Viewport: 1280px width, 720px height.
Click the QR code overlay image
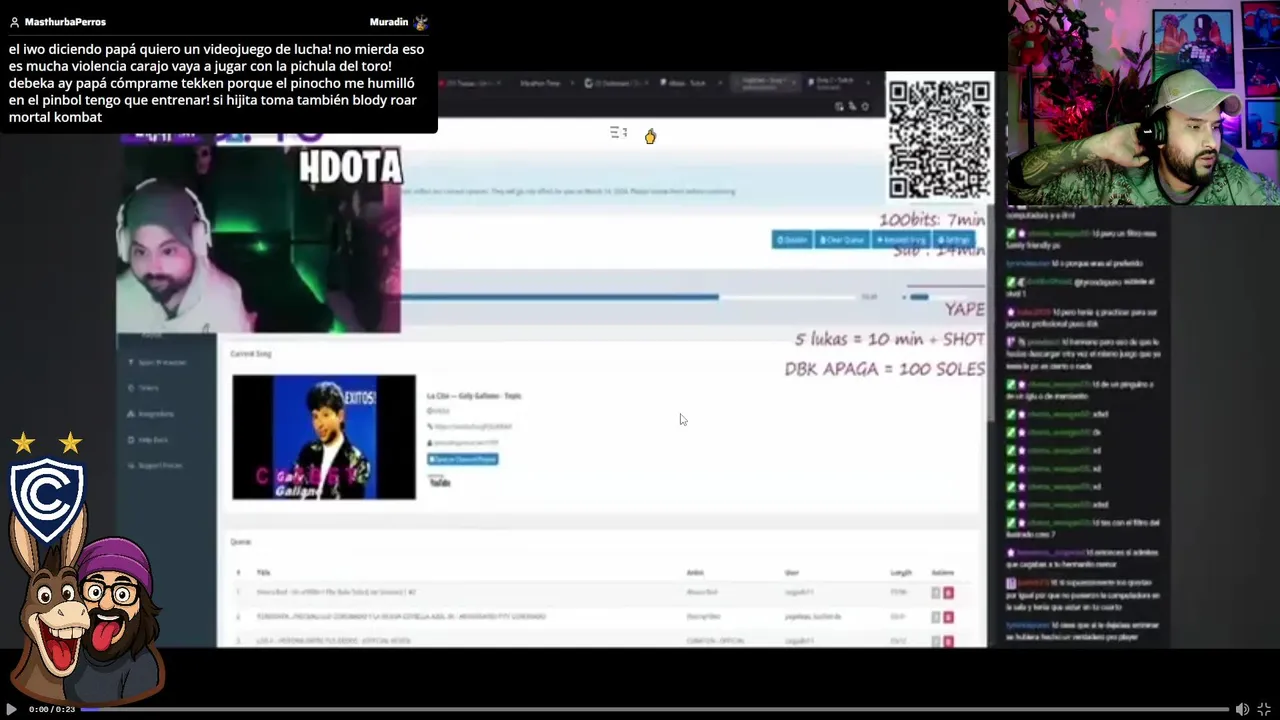939,140
